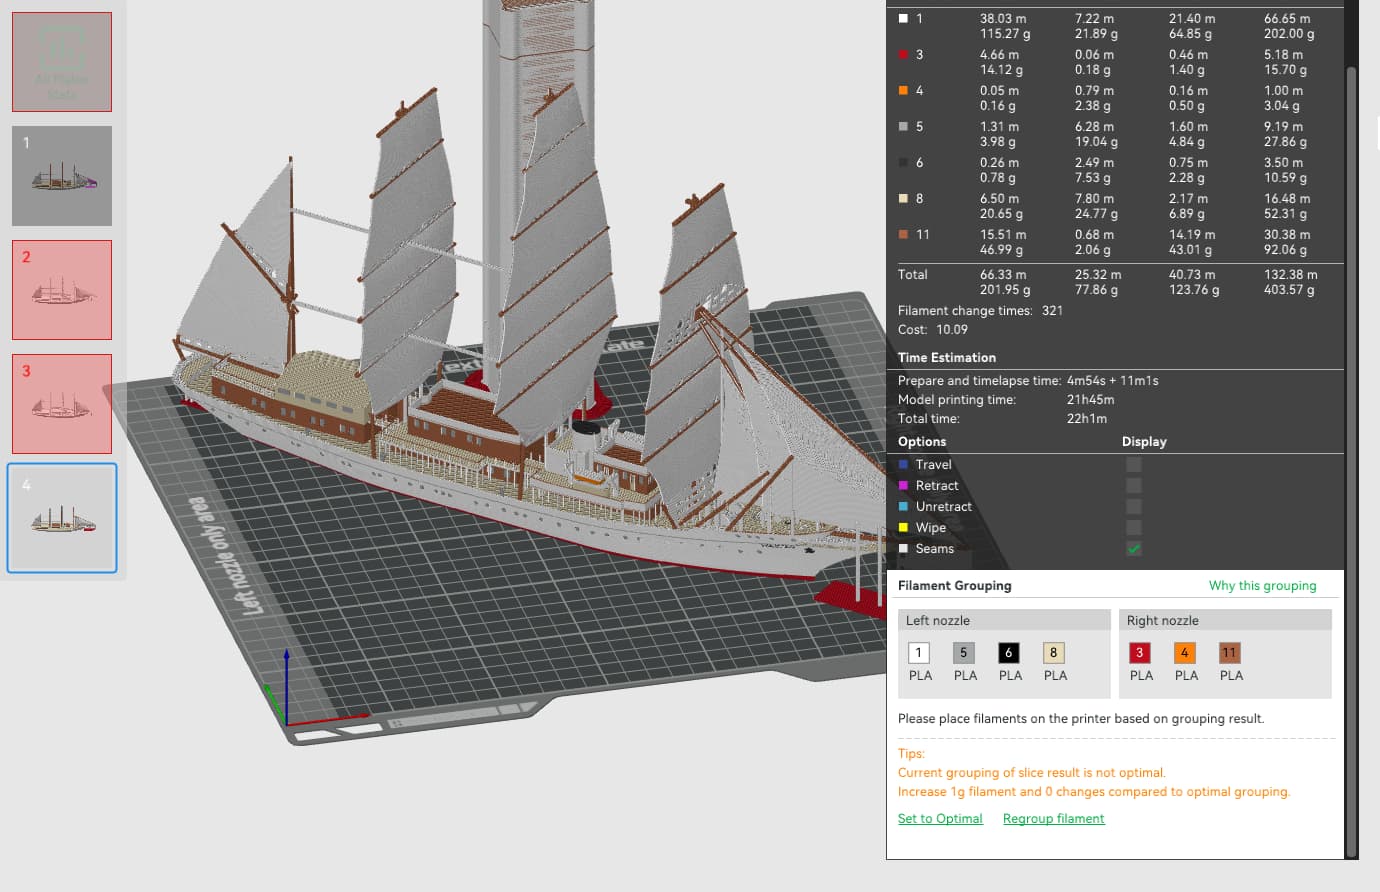1380x892 pixels.
Task: Click the 'Left nozzle' group header
Action: click(1004, 620)
